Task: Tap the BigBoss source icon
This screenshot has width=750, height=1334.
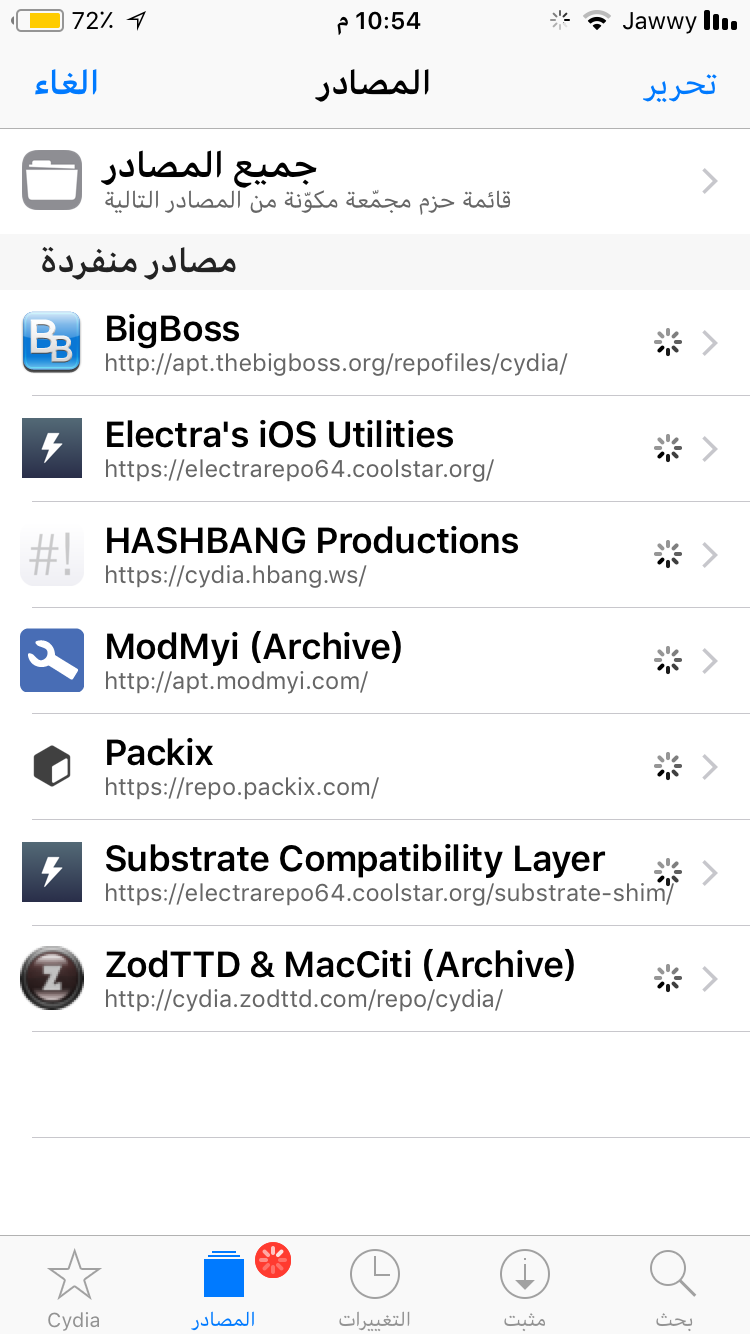Action: [x=52, y=343]
